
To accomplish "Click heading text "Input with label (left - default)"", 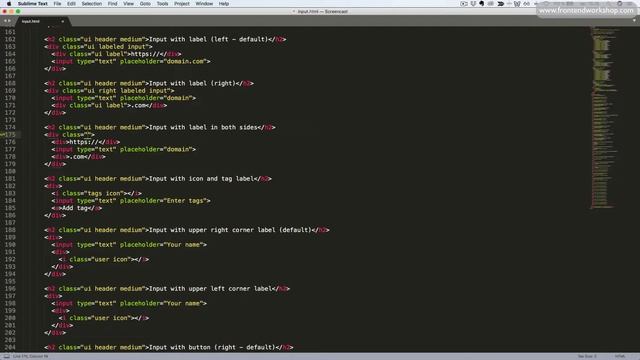I will (209, 39).
